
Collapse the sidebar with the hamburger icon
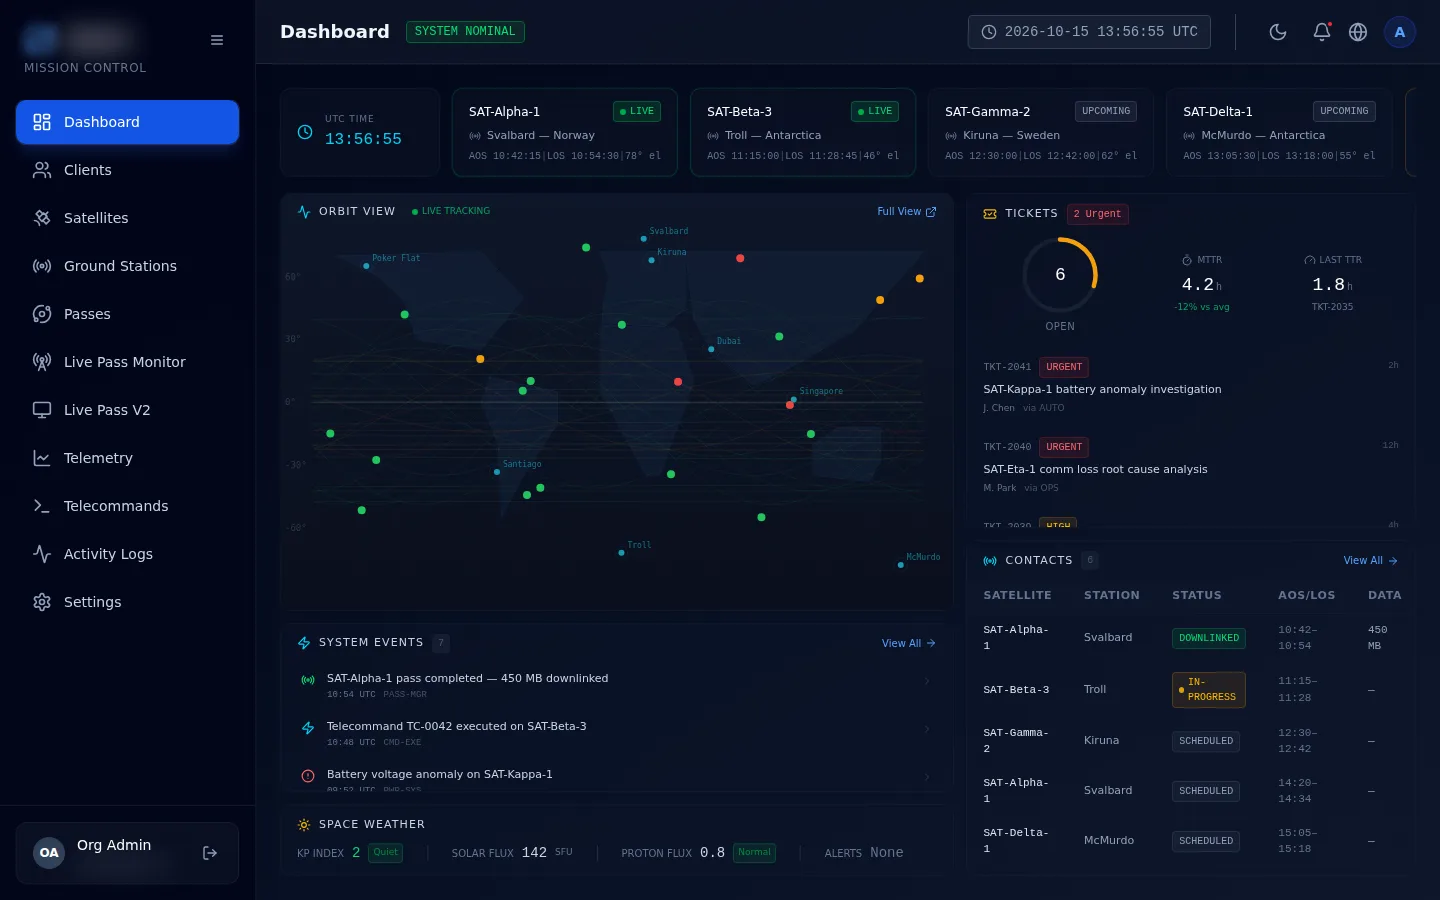coord(217,40)
